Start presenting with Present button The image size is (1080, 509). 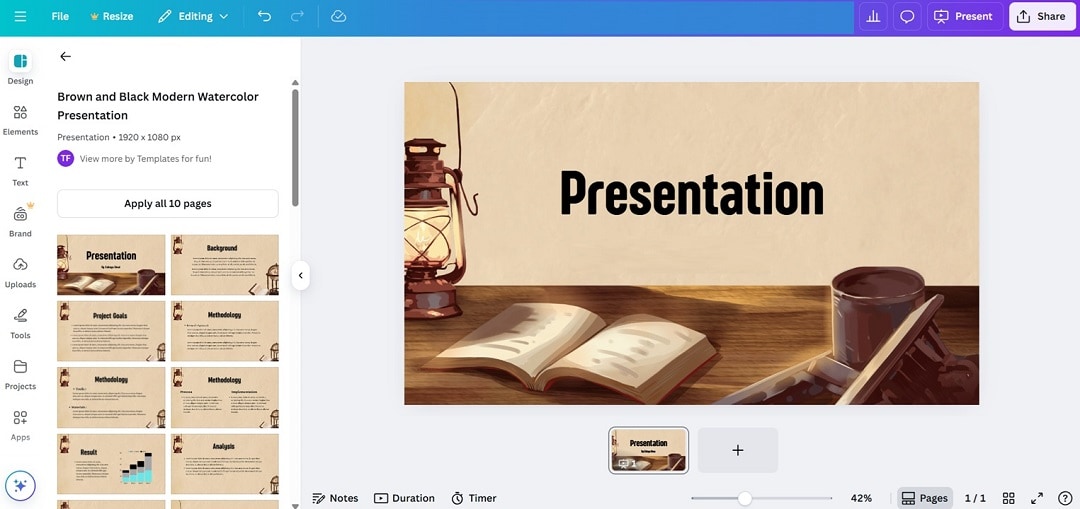pyautogui.click(x=964, y=16)
